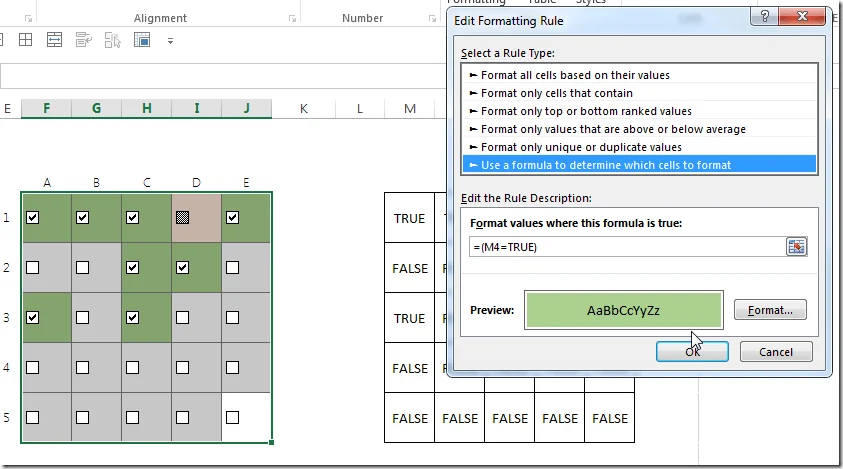843x469 pixels.
Task: Select 'Format only cells that contain' rule
Action: point(639,93)
